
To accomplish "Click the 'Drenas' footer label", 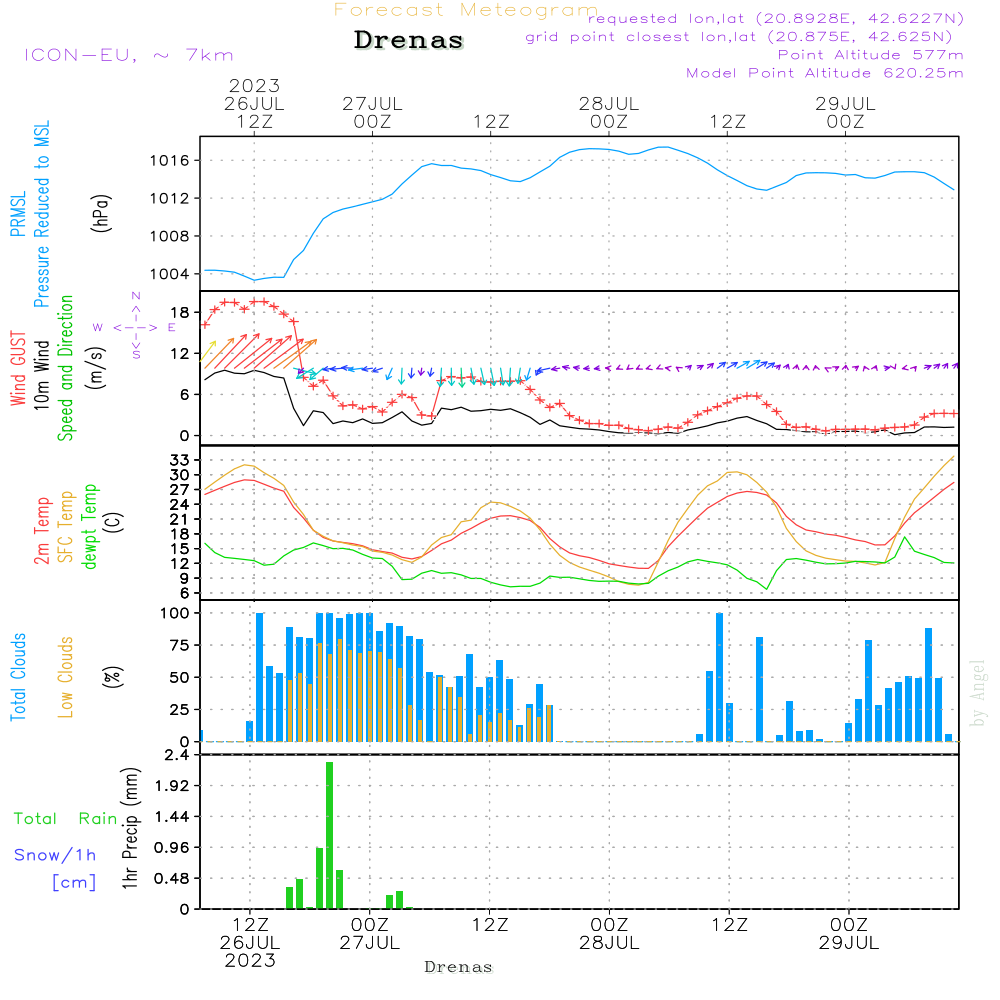I will (x=459, y=967).
